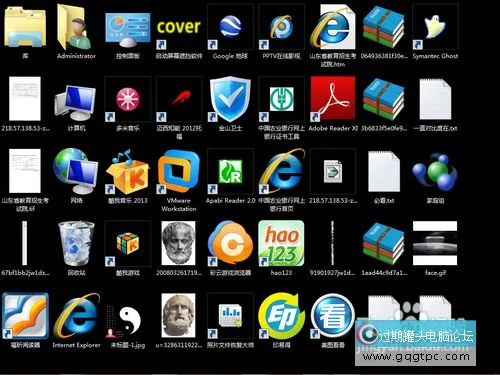Launch the 酷我游戏 cube shortcut

pos(128,243)
